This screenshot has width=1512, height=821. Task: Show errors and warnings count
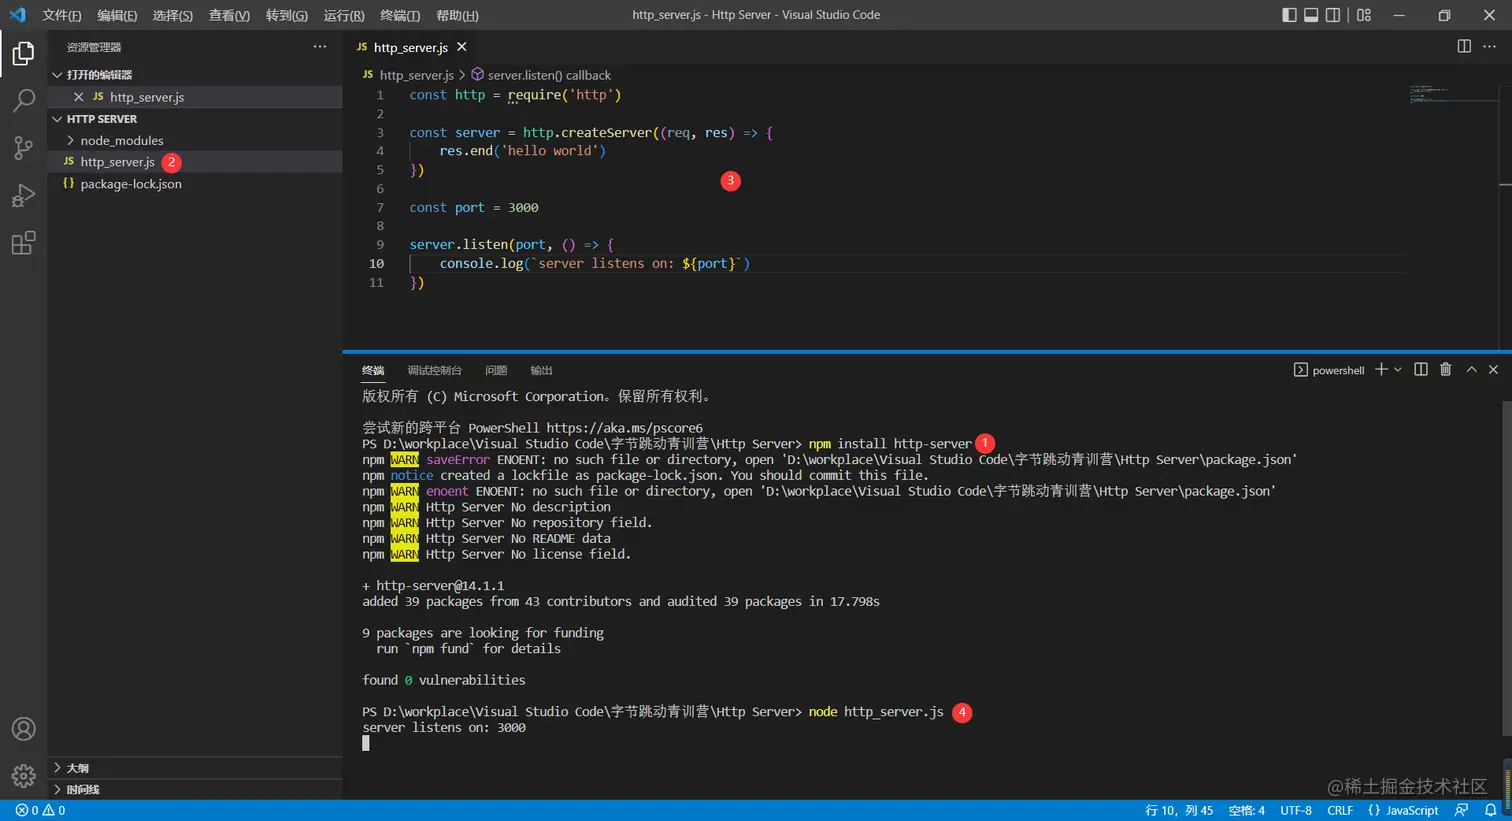[40, 810]
